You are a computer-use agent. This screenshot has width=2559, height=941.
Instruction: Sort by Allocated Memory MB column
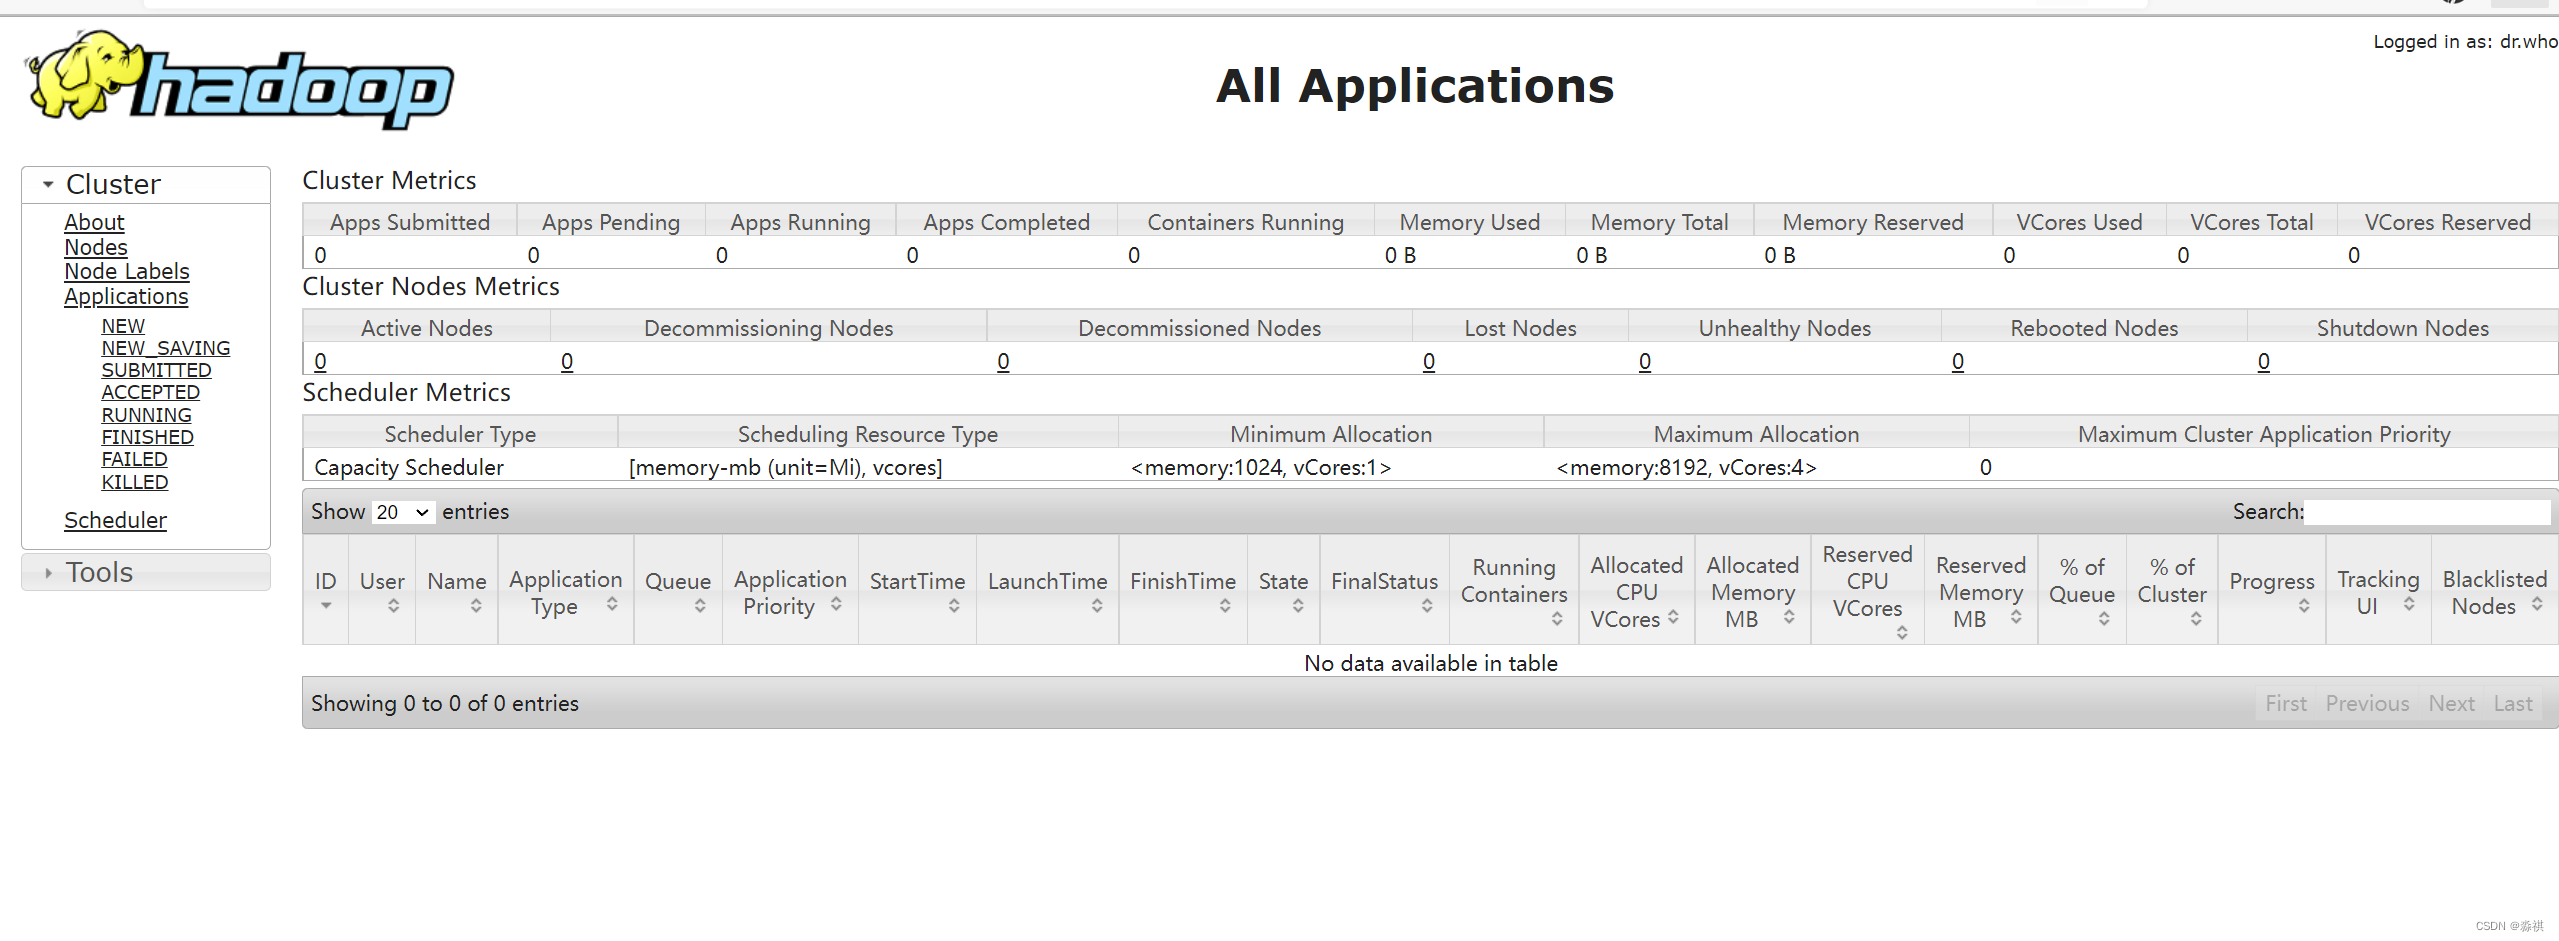coord(1753,590)
